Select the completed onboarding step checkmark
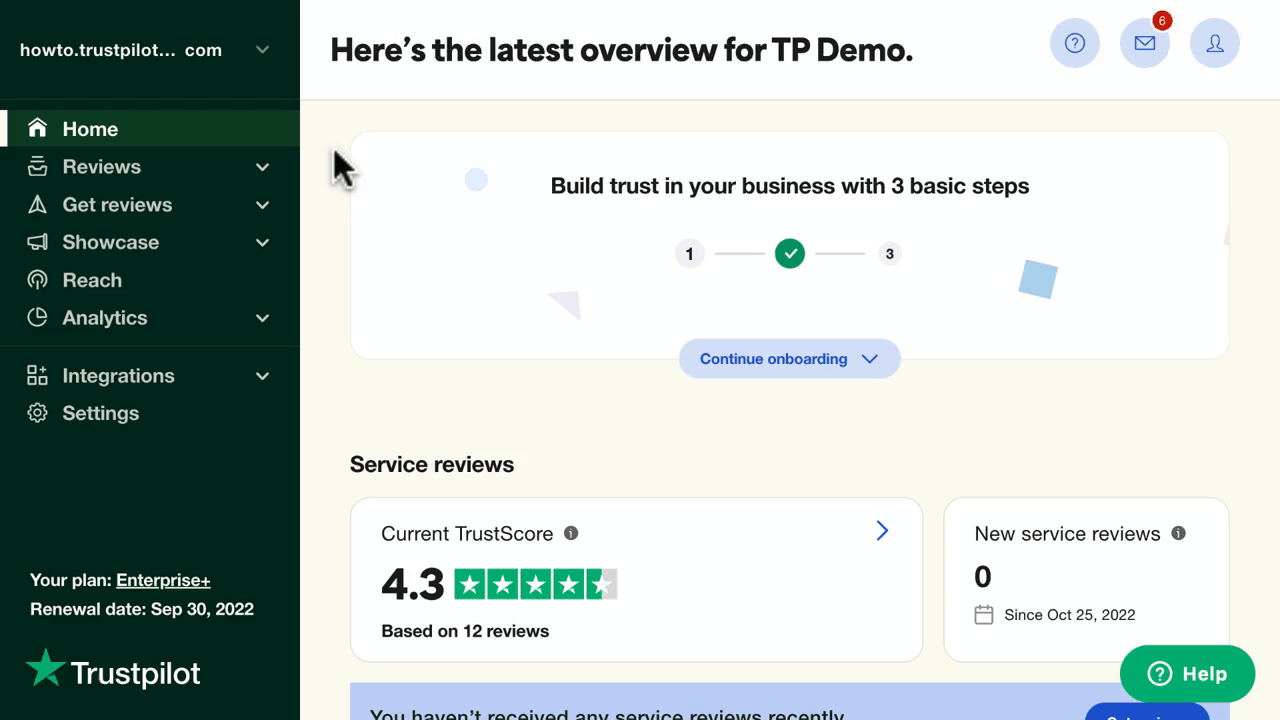The image size is (1280, 720). (x=790, y=254)
